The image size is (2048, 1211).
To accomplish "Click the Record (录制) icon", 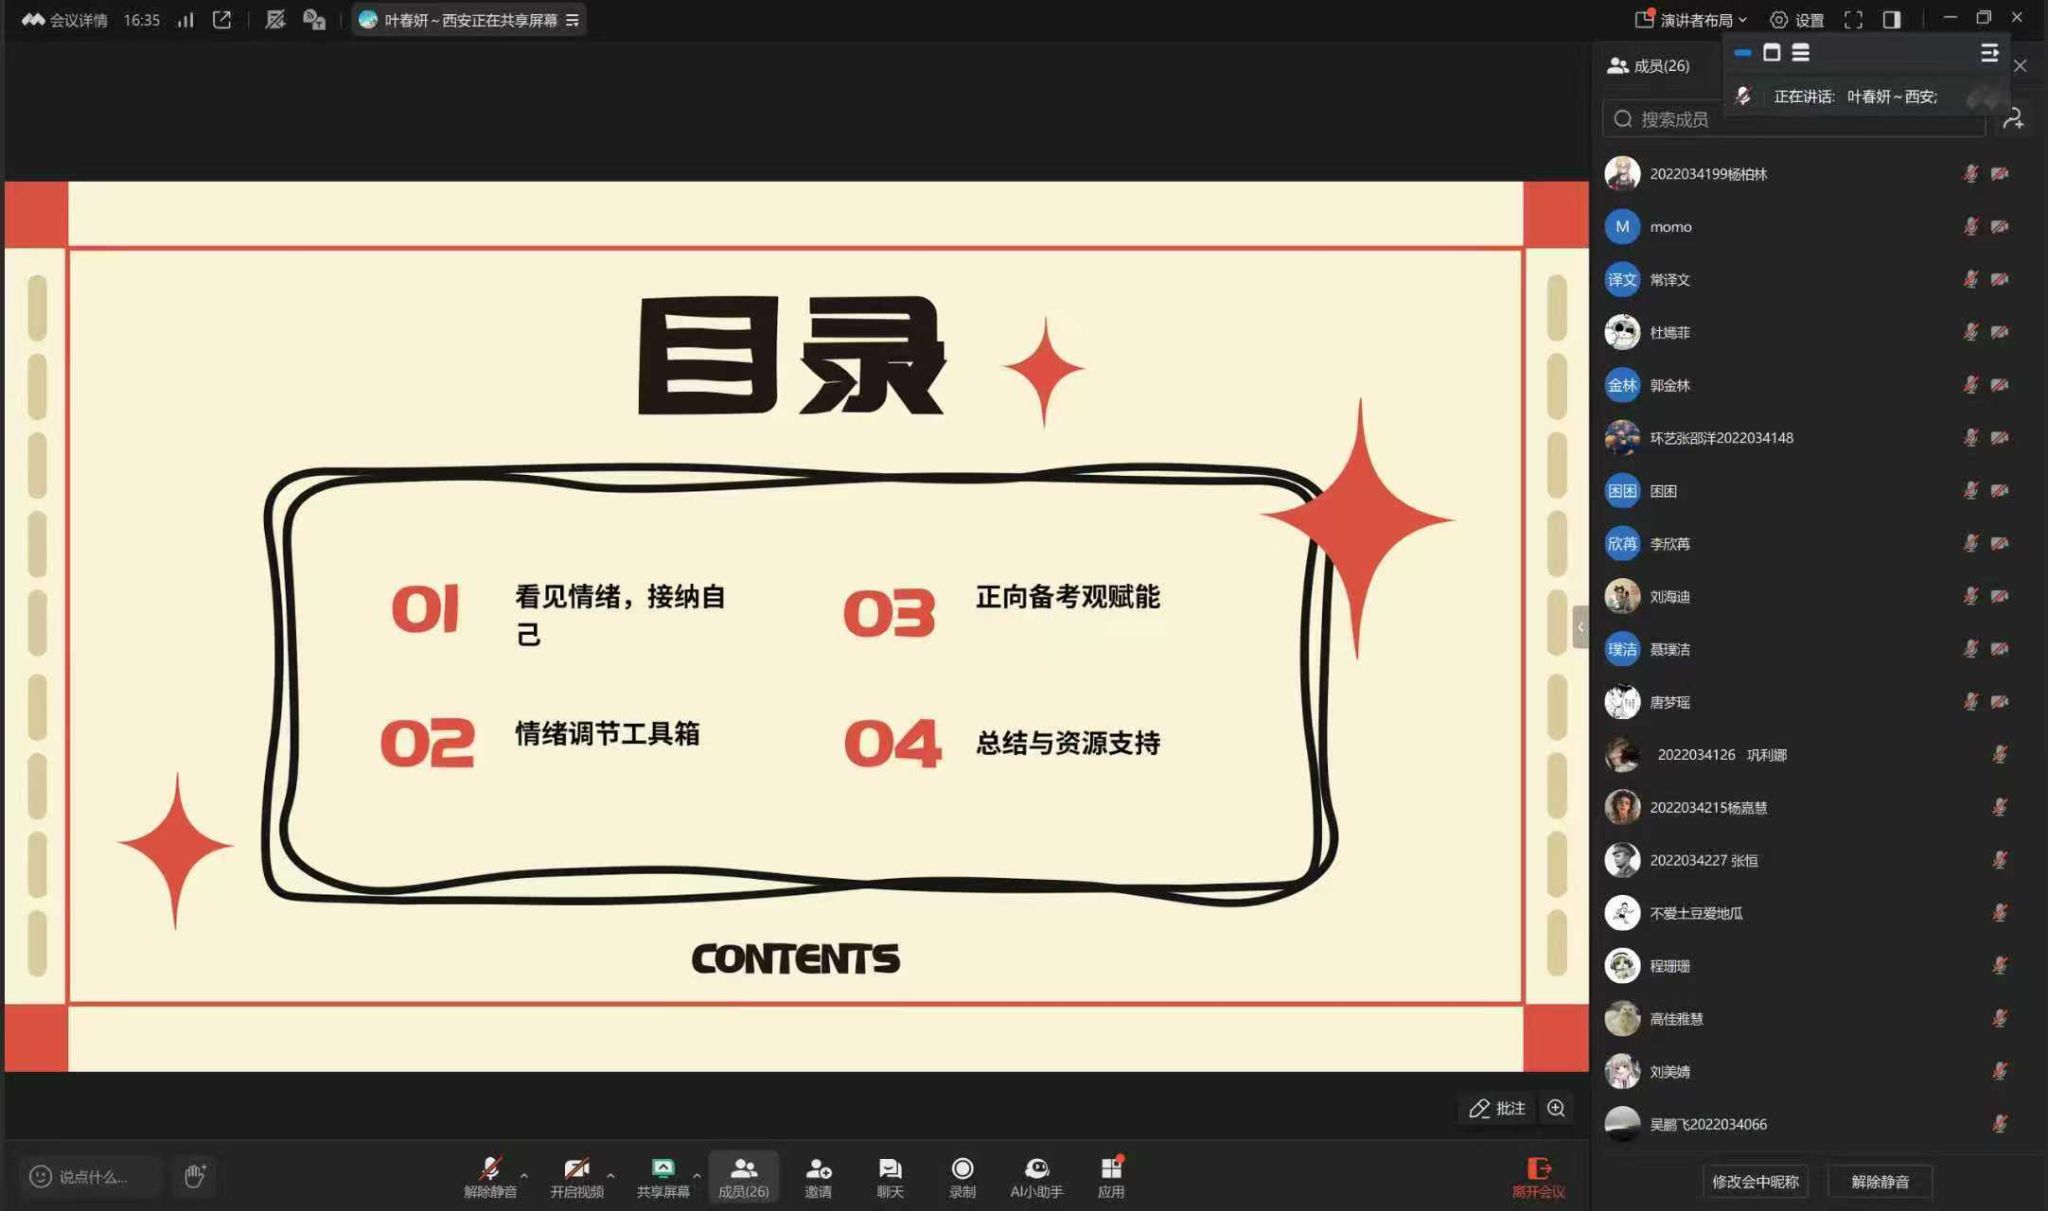I will (x=962, y=1169).
